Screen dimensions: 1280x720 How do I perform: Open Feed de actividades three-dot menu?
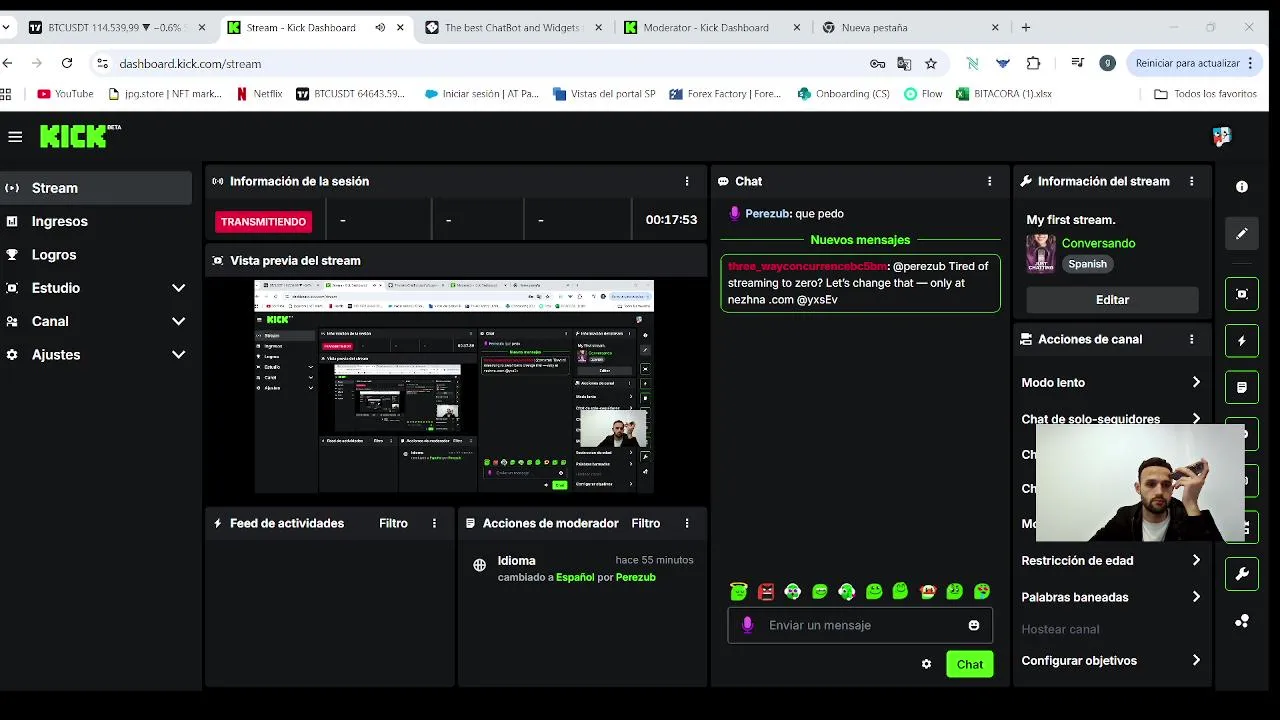[x=434, y=523]
